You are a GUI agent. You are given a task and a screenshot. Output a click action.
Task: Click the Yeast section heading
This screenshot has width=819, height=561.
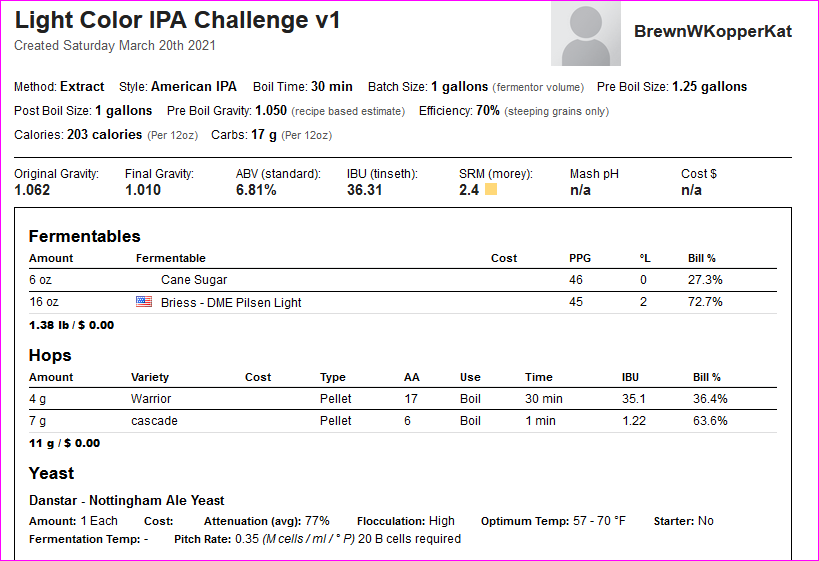coord(51,473)
